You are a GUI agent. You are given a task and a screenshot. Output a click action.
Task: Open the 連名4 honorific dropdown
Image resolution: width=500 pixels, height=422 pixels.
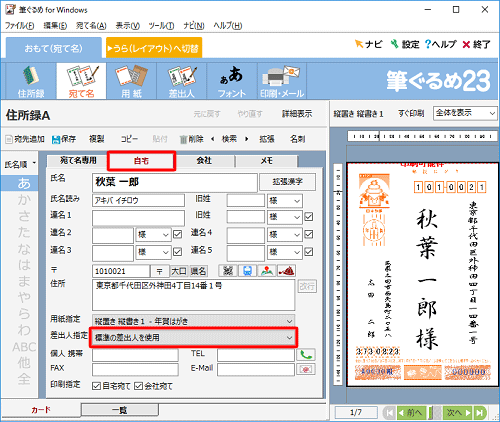pos(285,235)
